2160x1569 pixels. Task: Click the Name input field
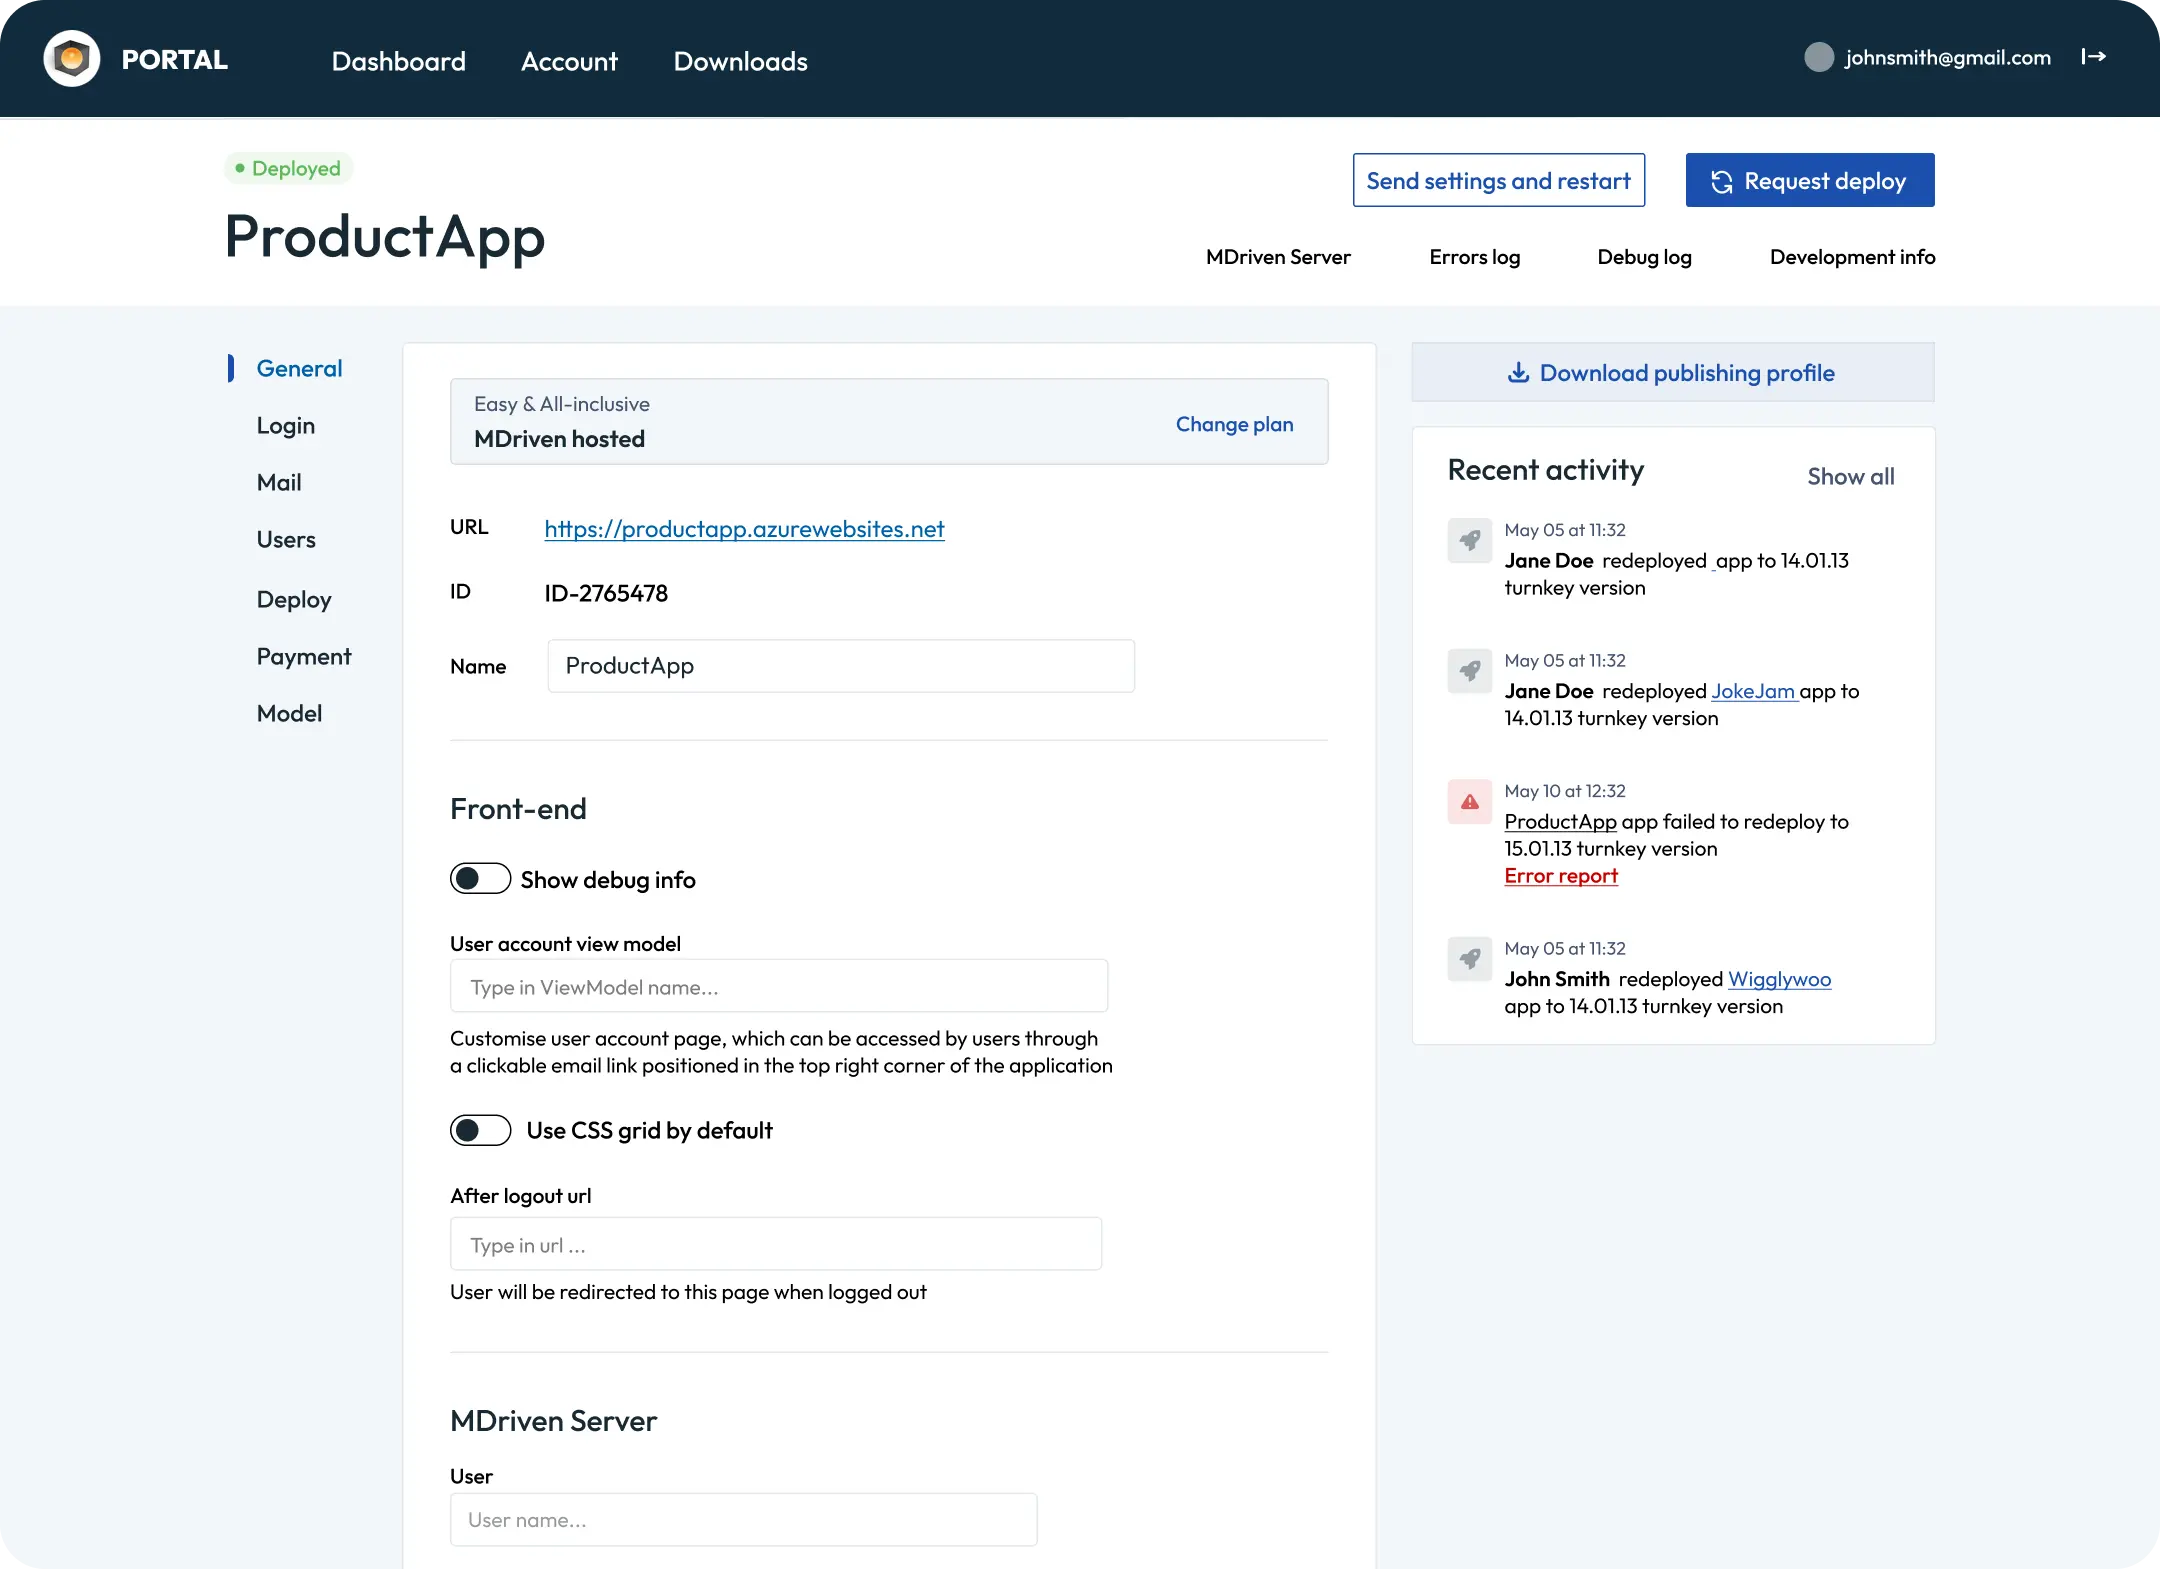(x=841, y=666)
